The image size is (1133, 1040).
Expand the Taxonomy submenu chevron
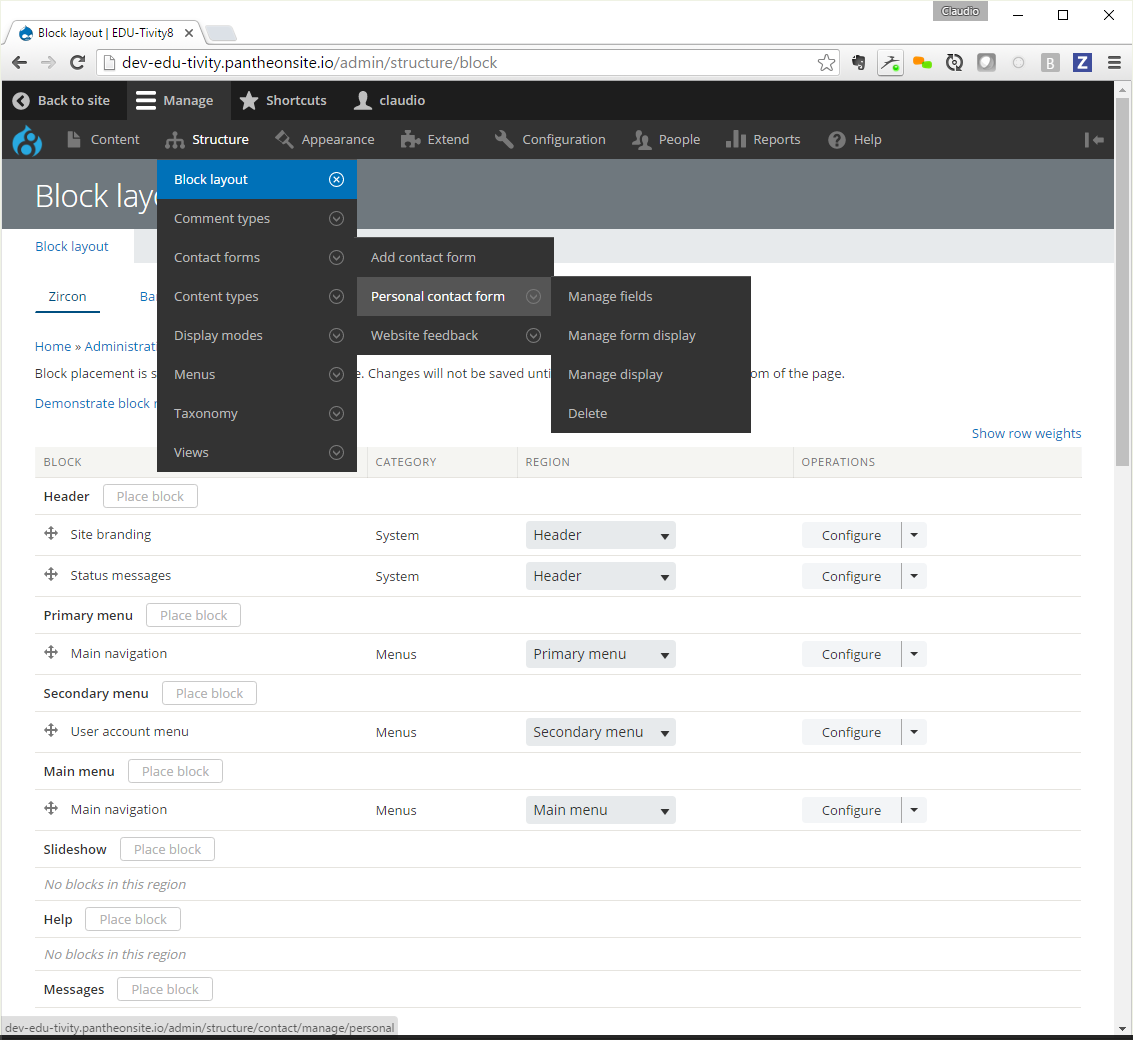[x=336, y=413]
